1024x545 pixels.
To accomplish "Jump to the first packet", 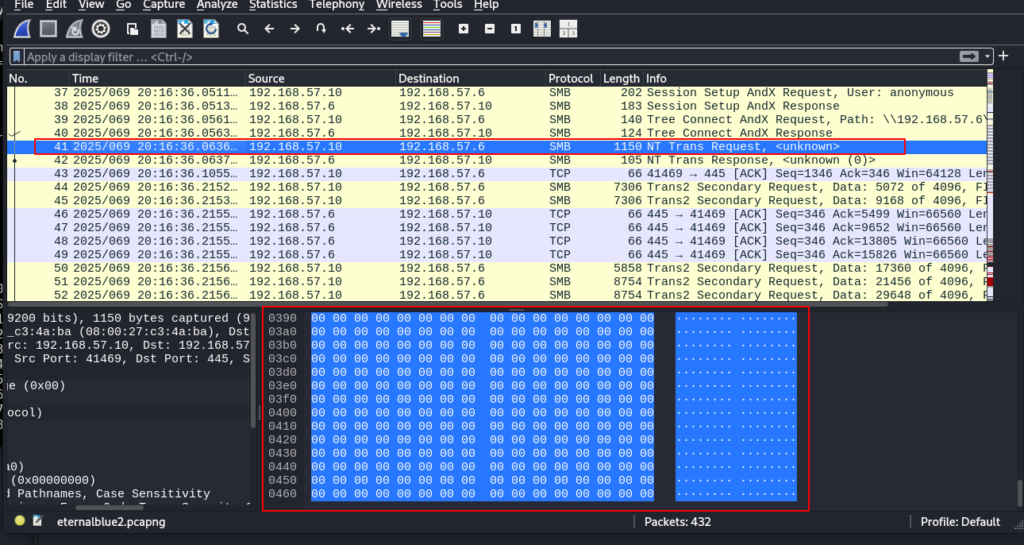I will click(x=347, y=29).
